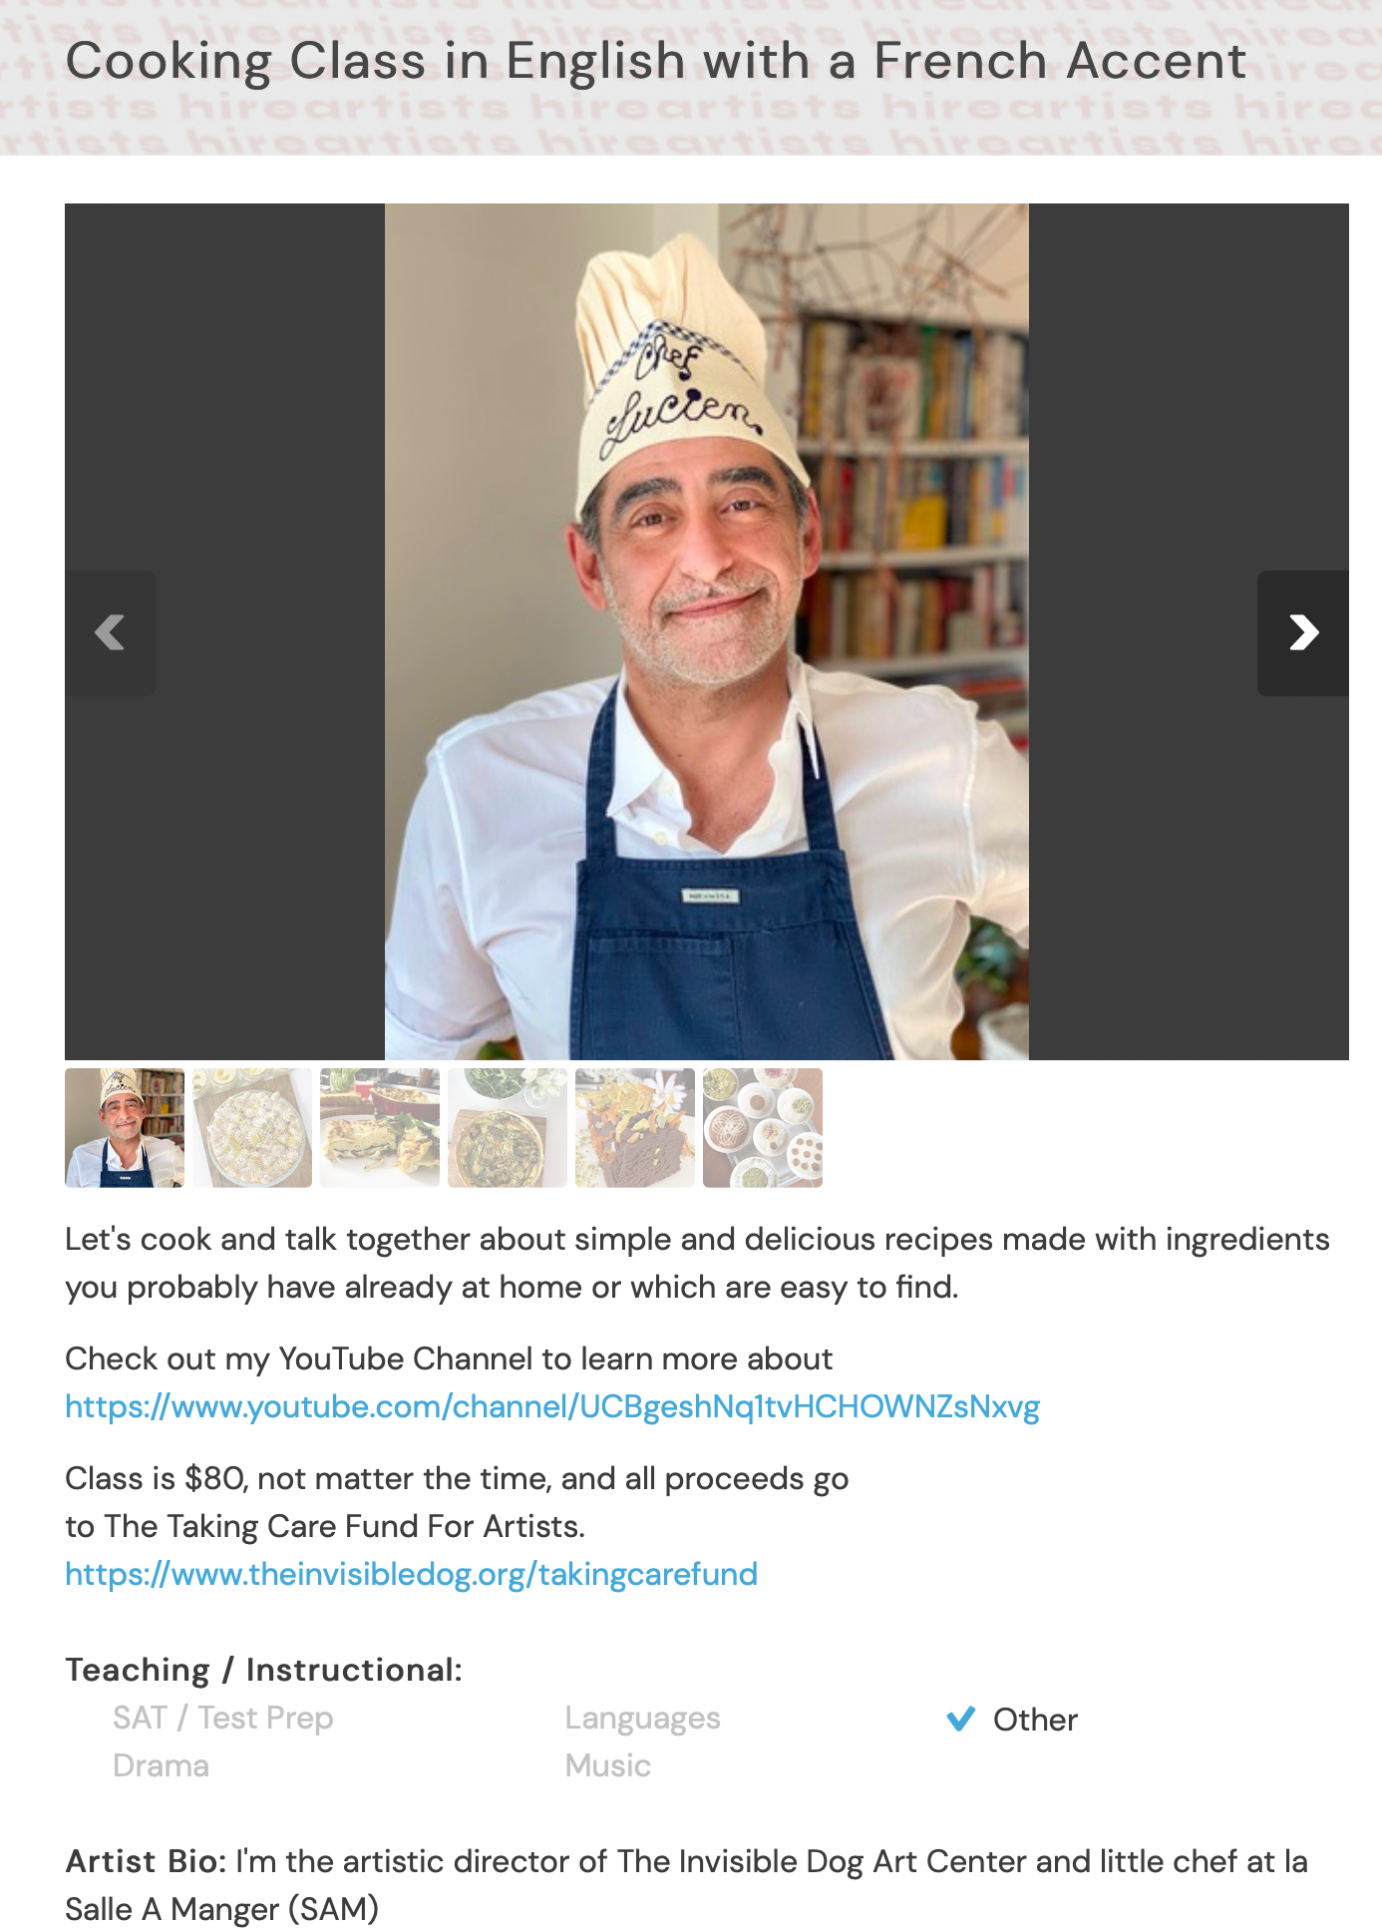The height and width of the screenshot is (1929, 1382).
Task: Select the small bowls tray thumbnail
Action: (763, 1128)
